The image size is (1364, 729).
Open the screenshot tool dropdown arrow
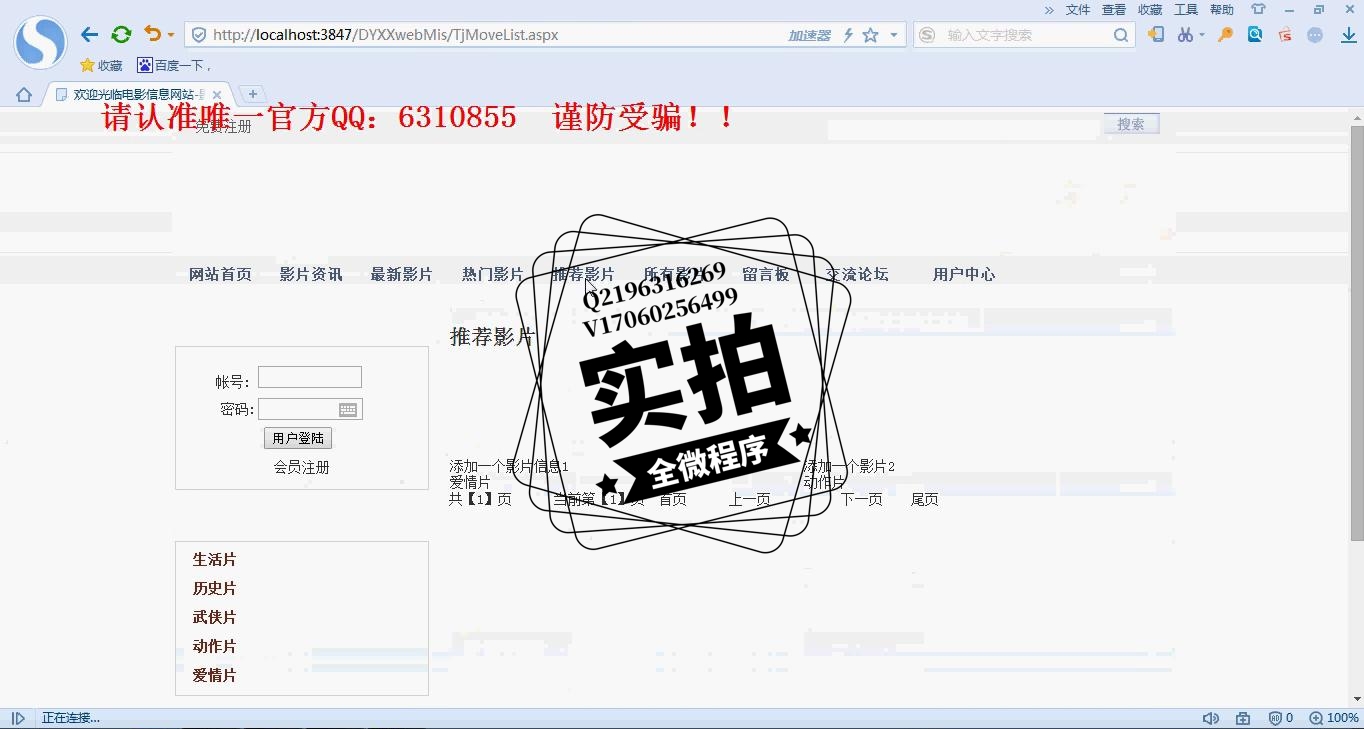click(1201, 35)
